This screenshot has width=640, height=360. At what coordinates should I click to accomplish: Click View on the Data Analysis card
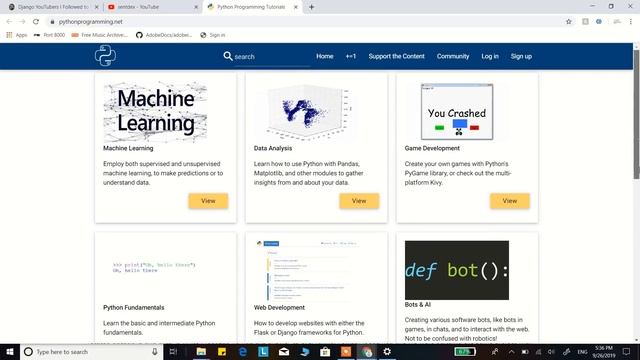pos(359,201)
